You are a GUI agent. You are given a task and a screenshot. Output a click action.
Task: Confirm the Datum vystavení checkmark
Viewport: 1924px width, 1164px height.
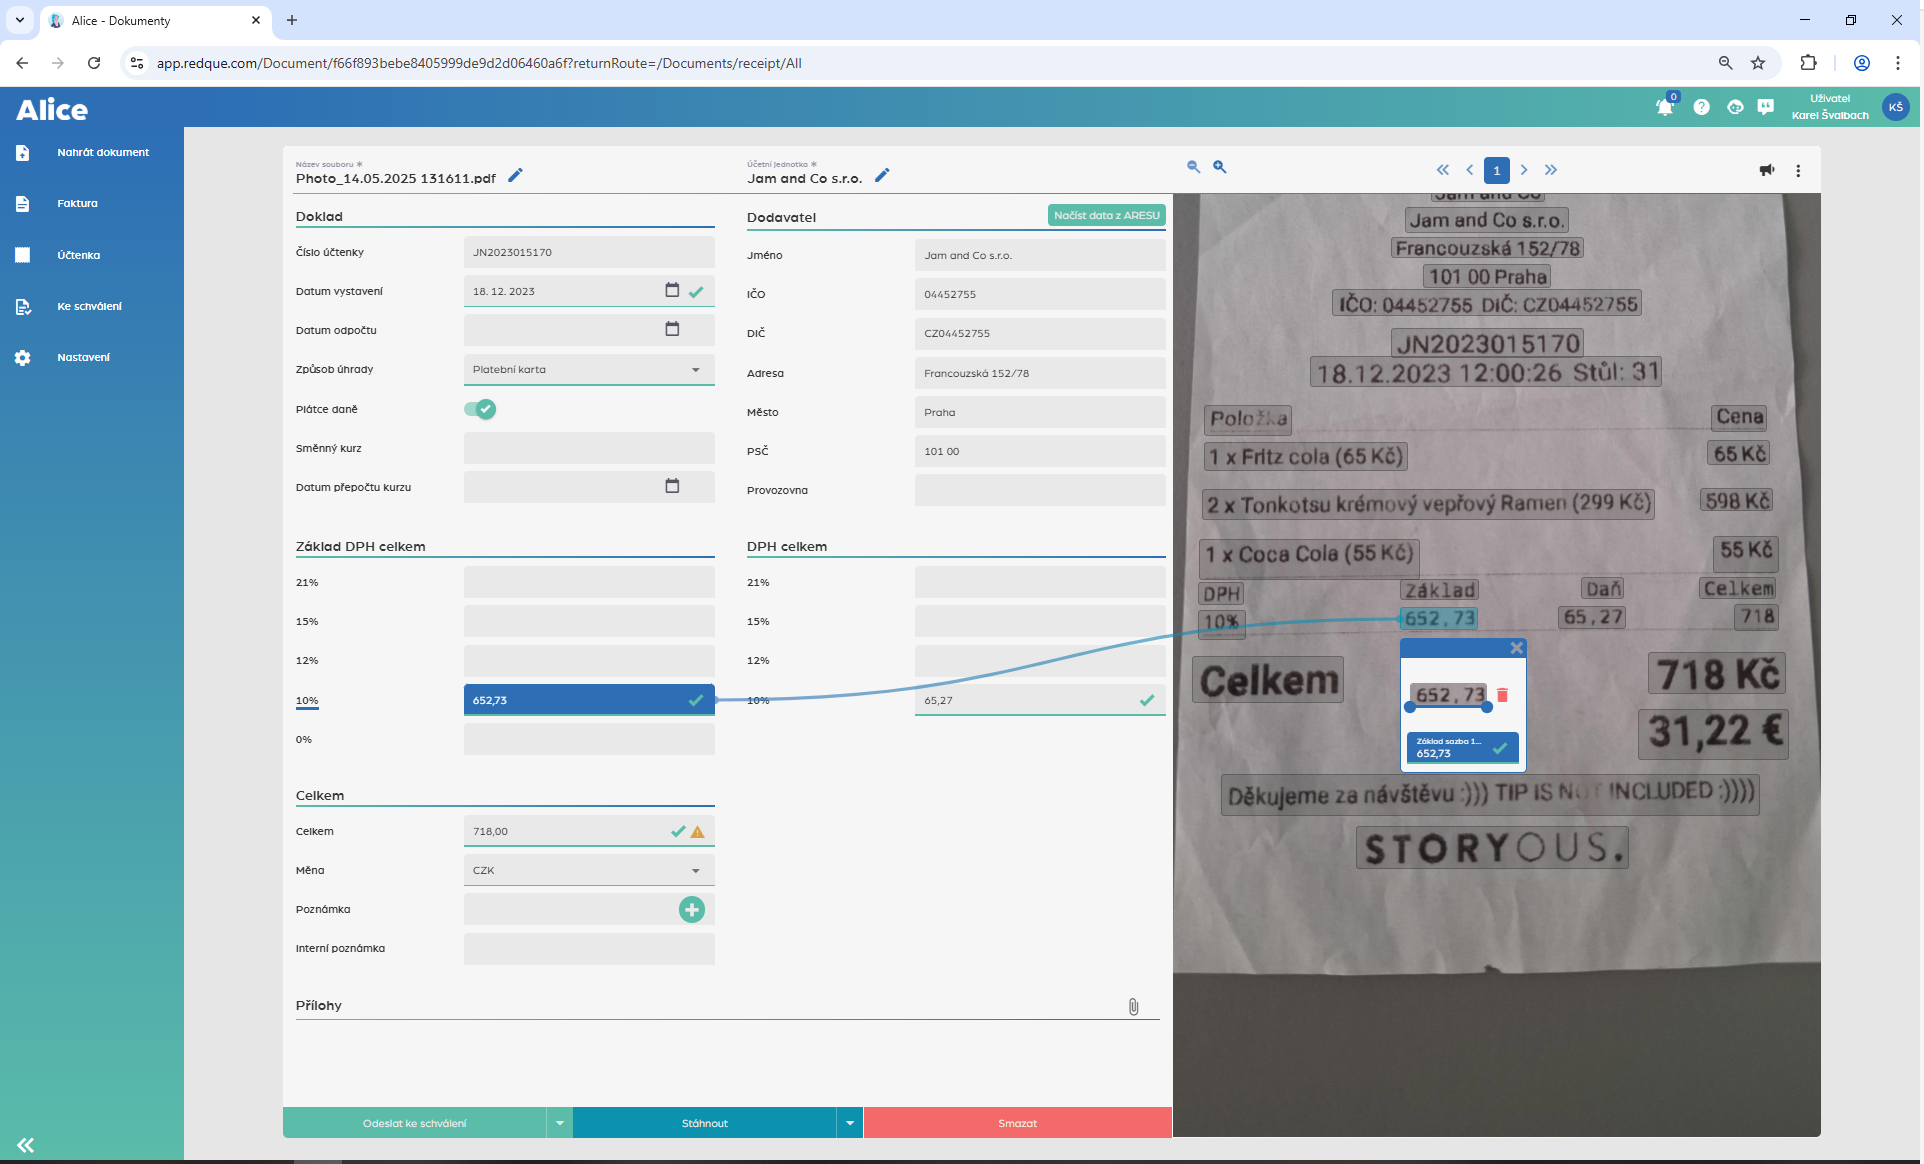pyautogui.click(x=696, y=292)
